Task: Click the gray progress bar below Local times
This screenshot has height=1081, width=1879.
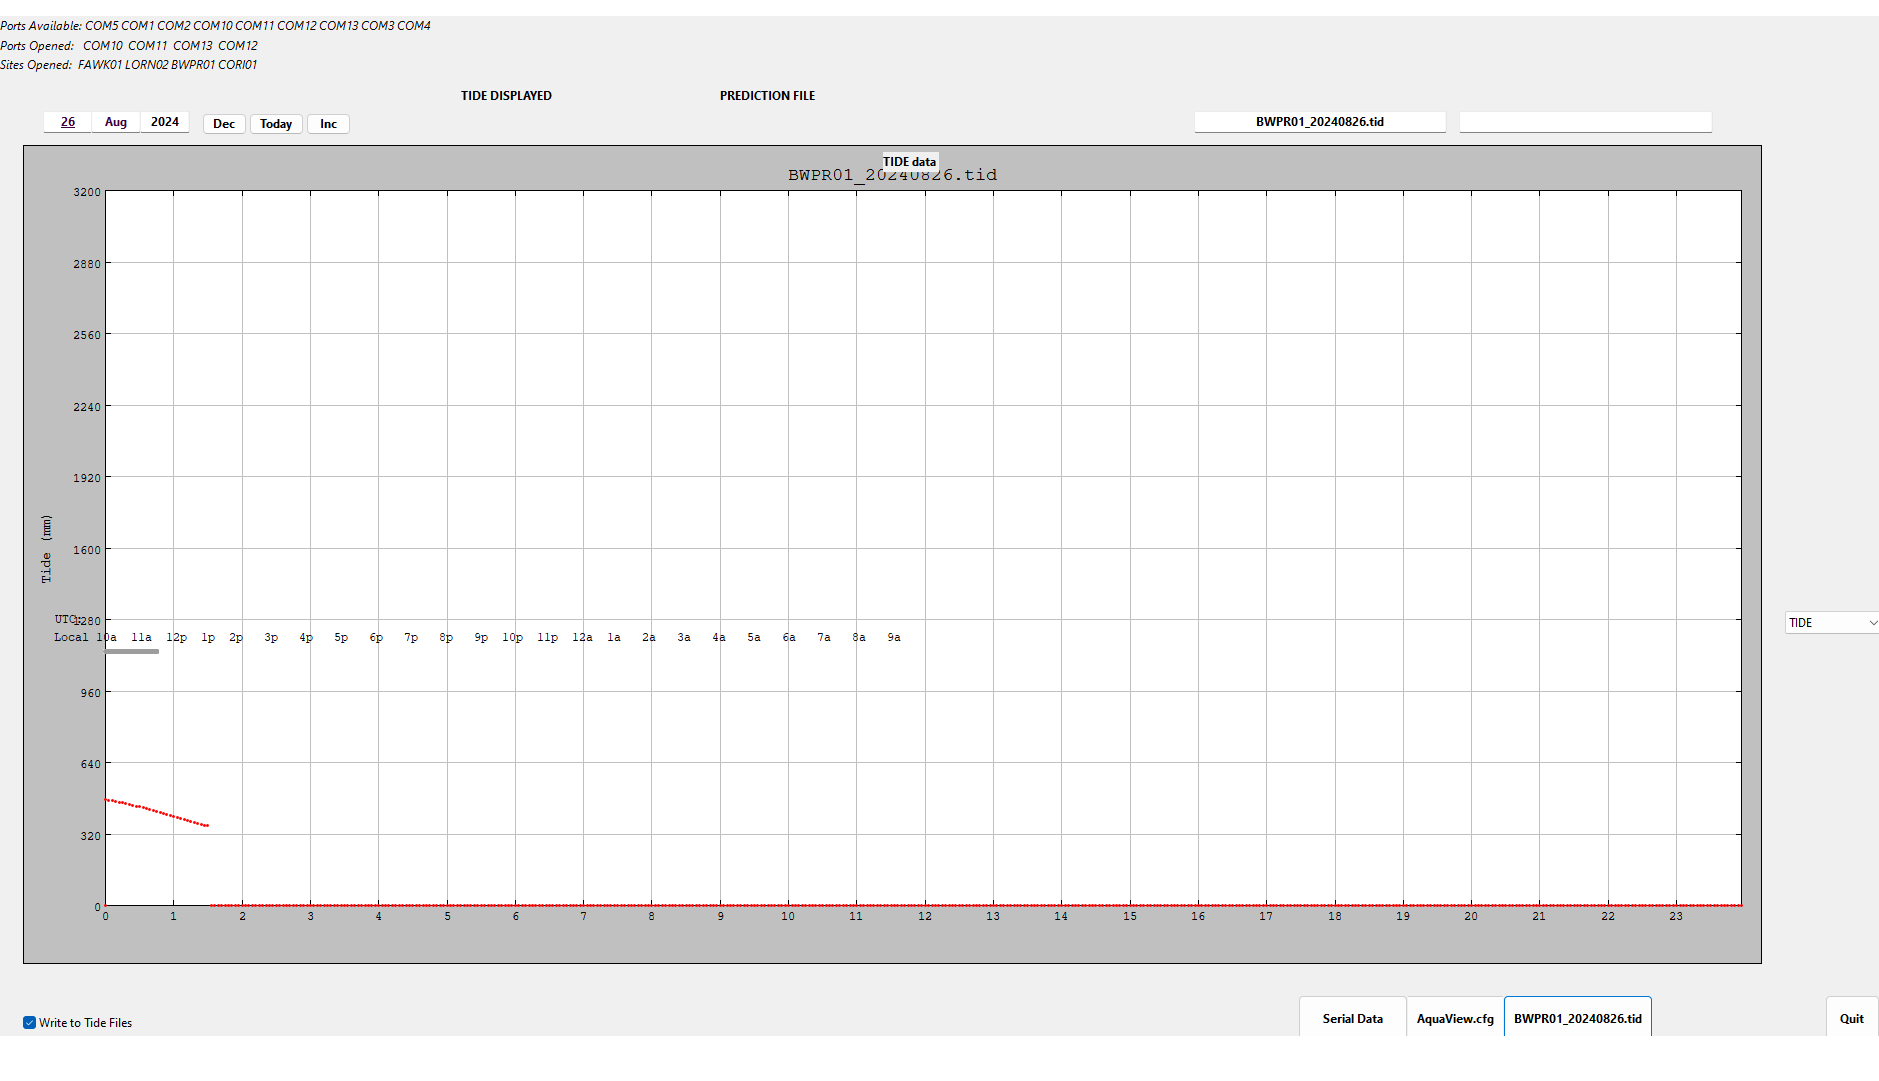Action: (x=130, y=652)
